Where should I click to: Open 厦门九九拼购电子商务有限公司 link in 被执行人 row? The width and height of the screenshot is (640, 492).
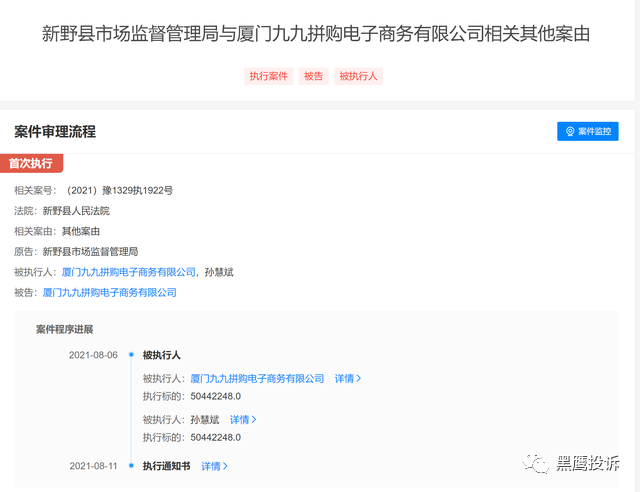pos(129,272)
